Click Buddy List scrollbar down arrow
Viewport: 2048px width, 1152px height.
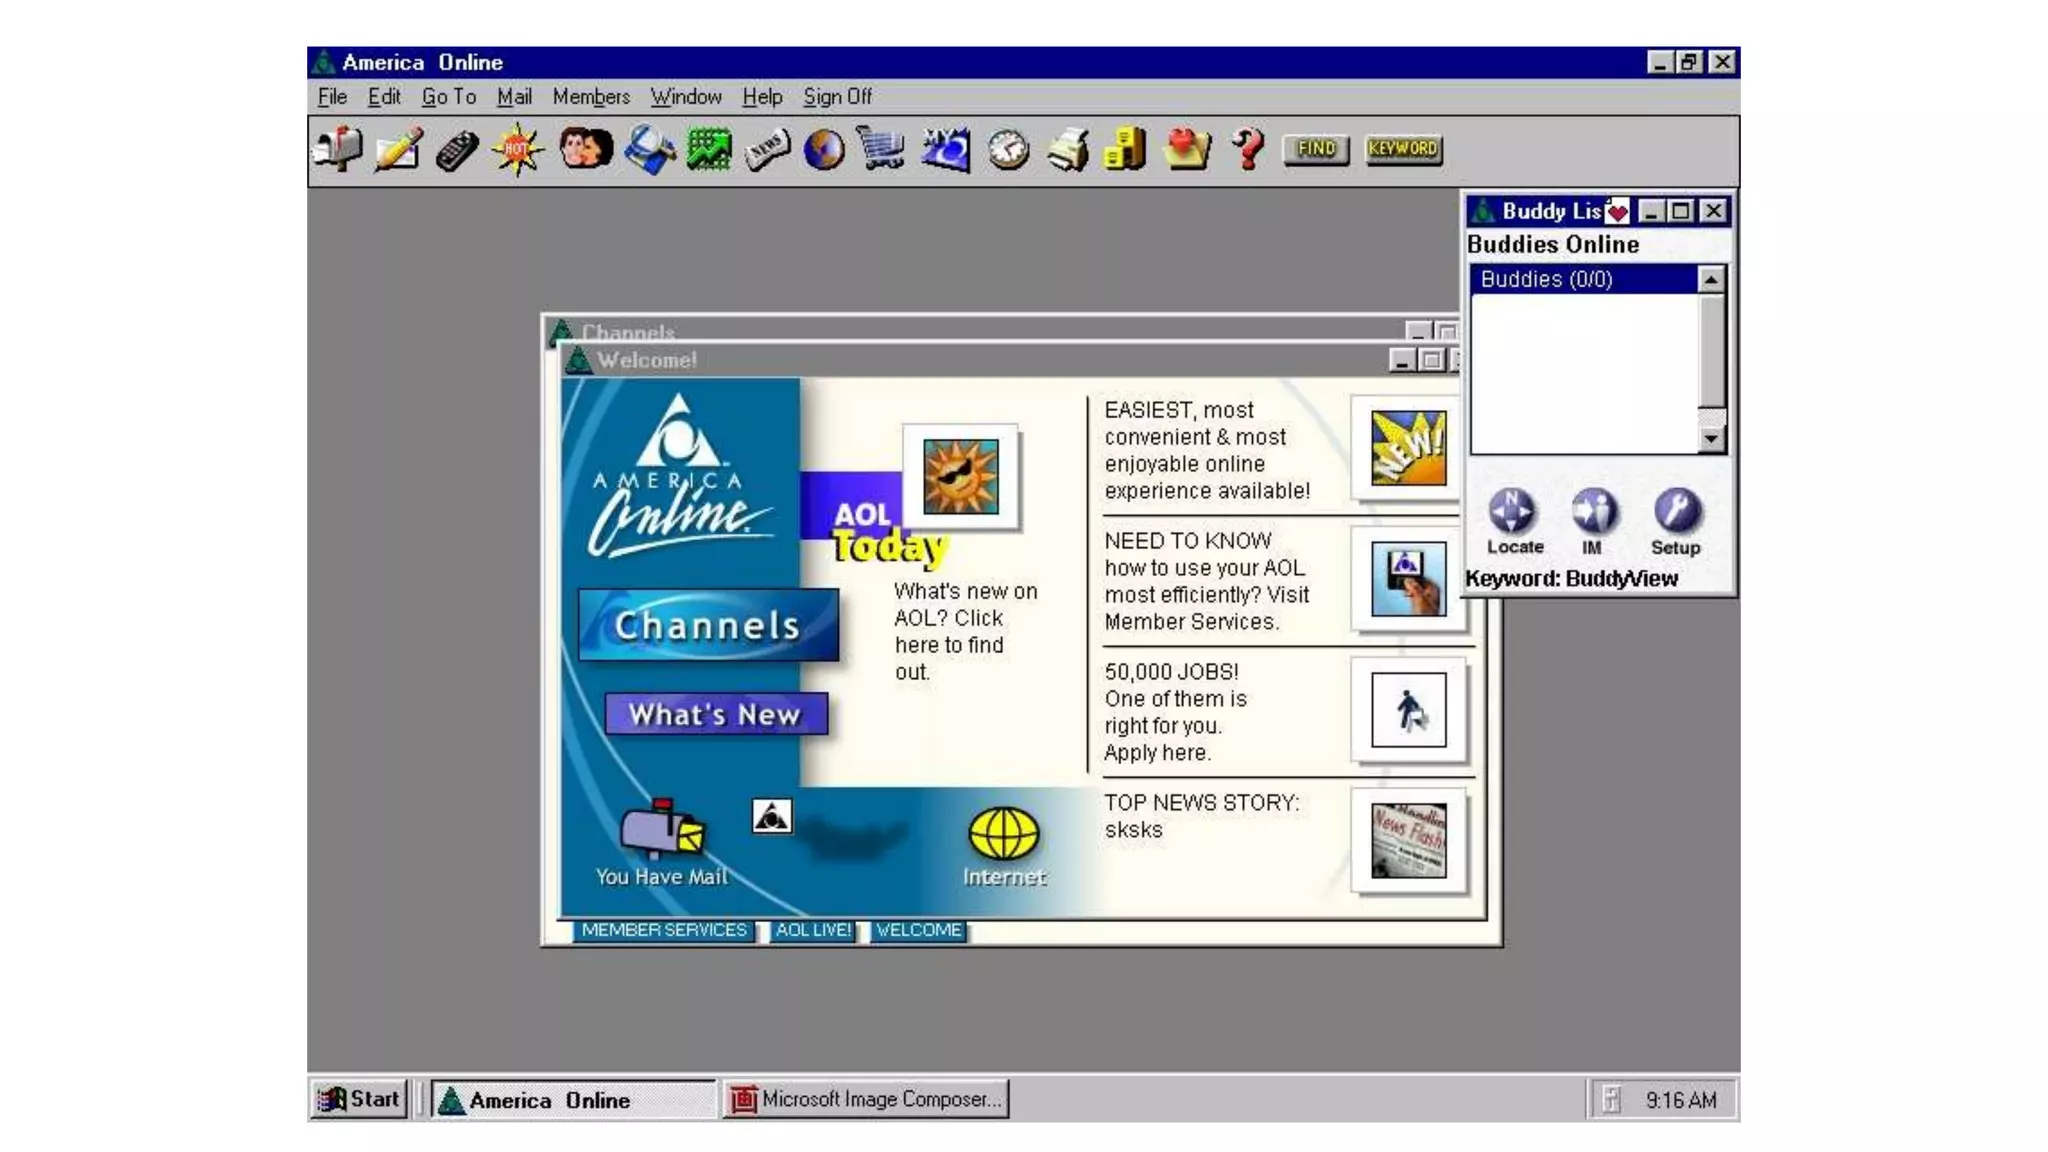[x=1711, y=439]
